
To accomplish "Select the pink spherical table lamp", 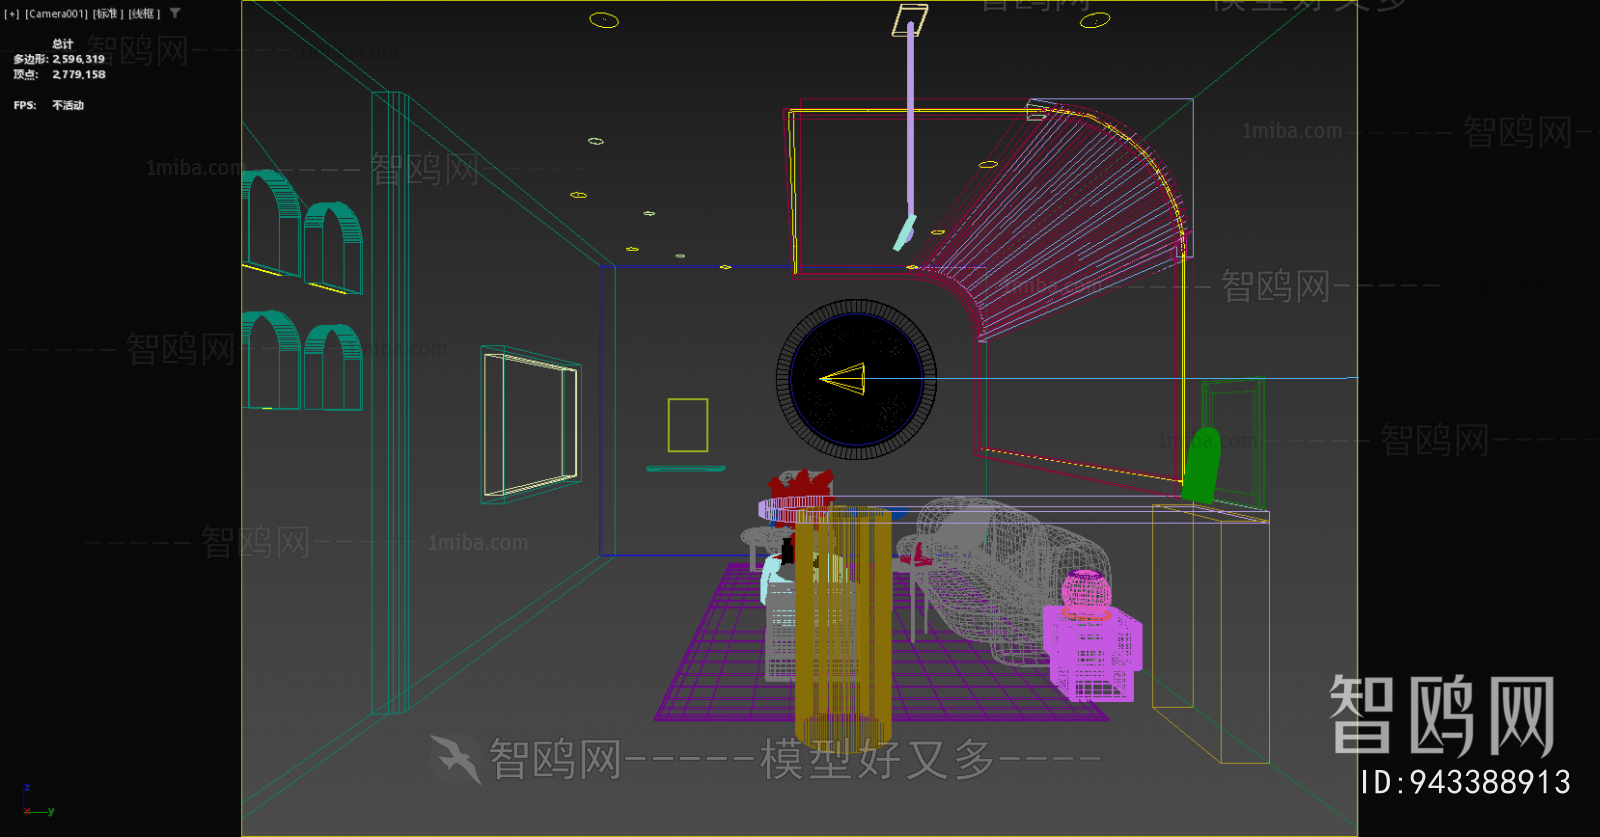I will 1085,592.
